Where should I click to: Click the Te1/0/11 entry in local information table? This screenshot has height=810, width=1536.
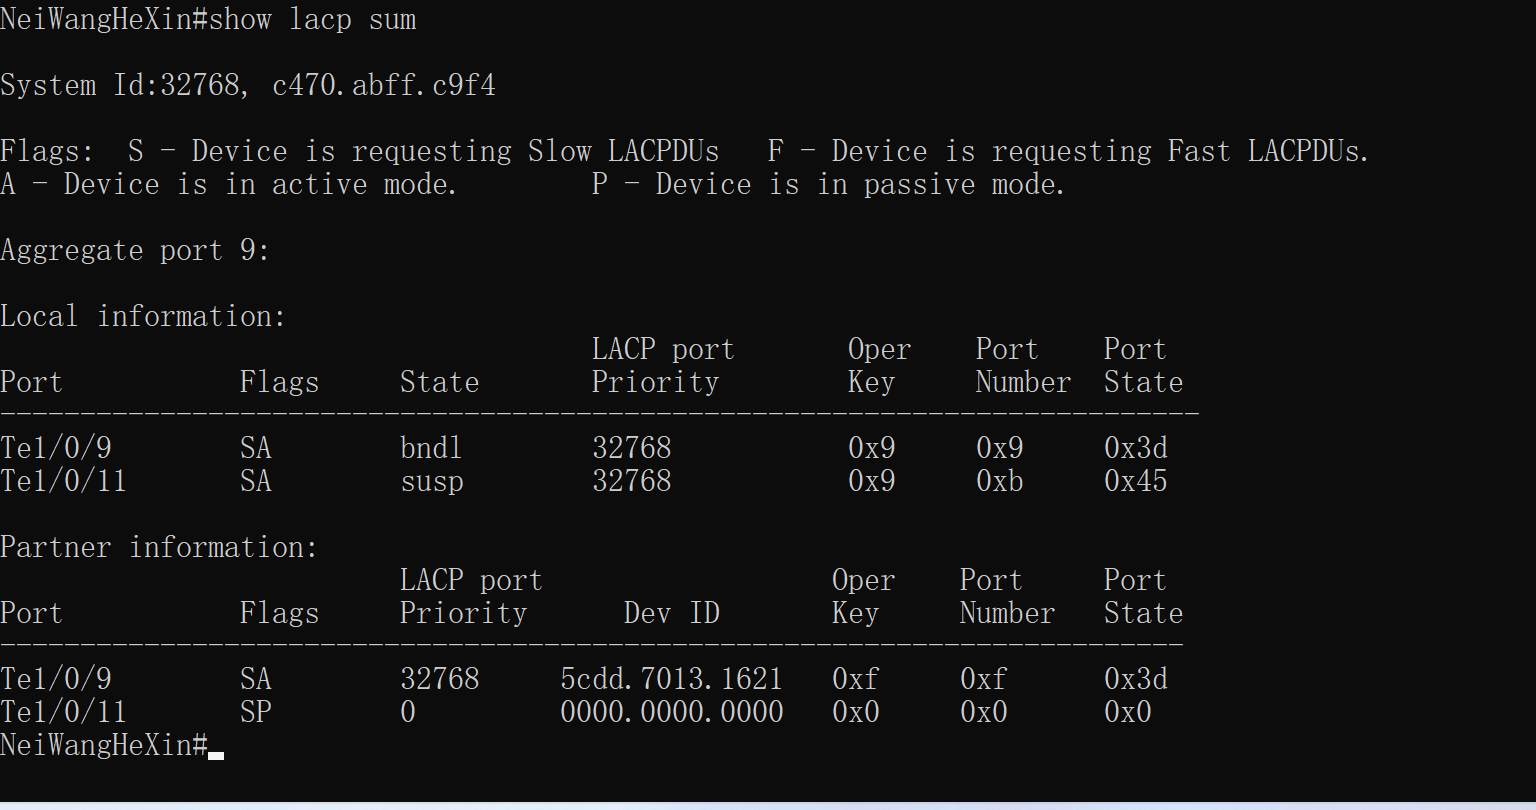[63, 482]
